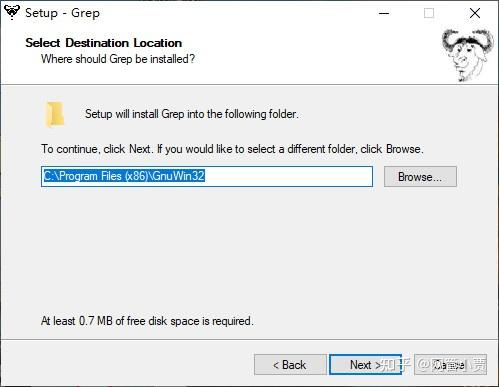Minimize the Setup - Grep window

(384, 13)
